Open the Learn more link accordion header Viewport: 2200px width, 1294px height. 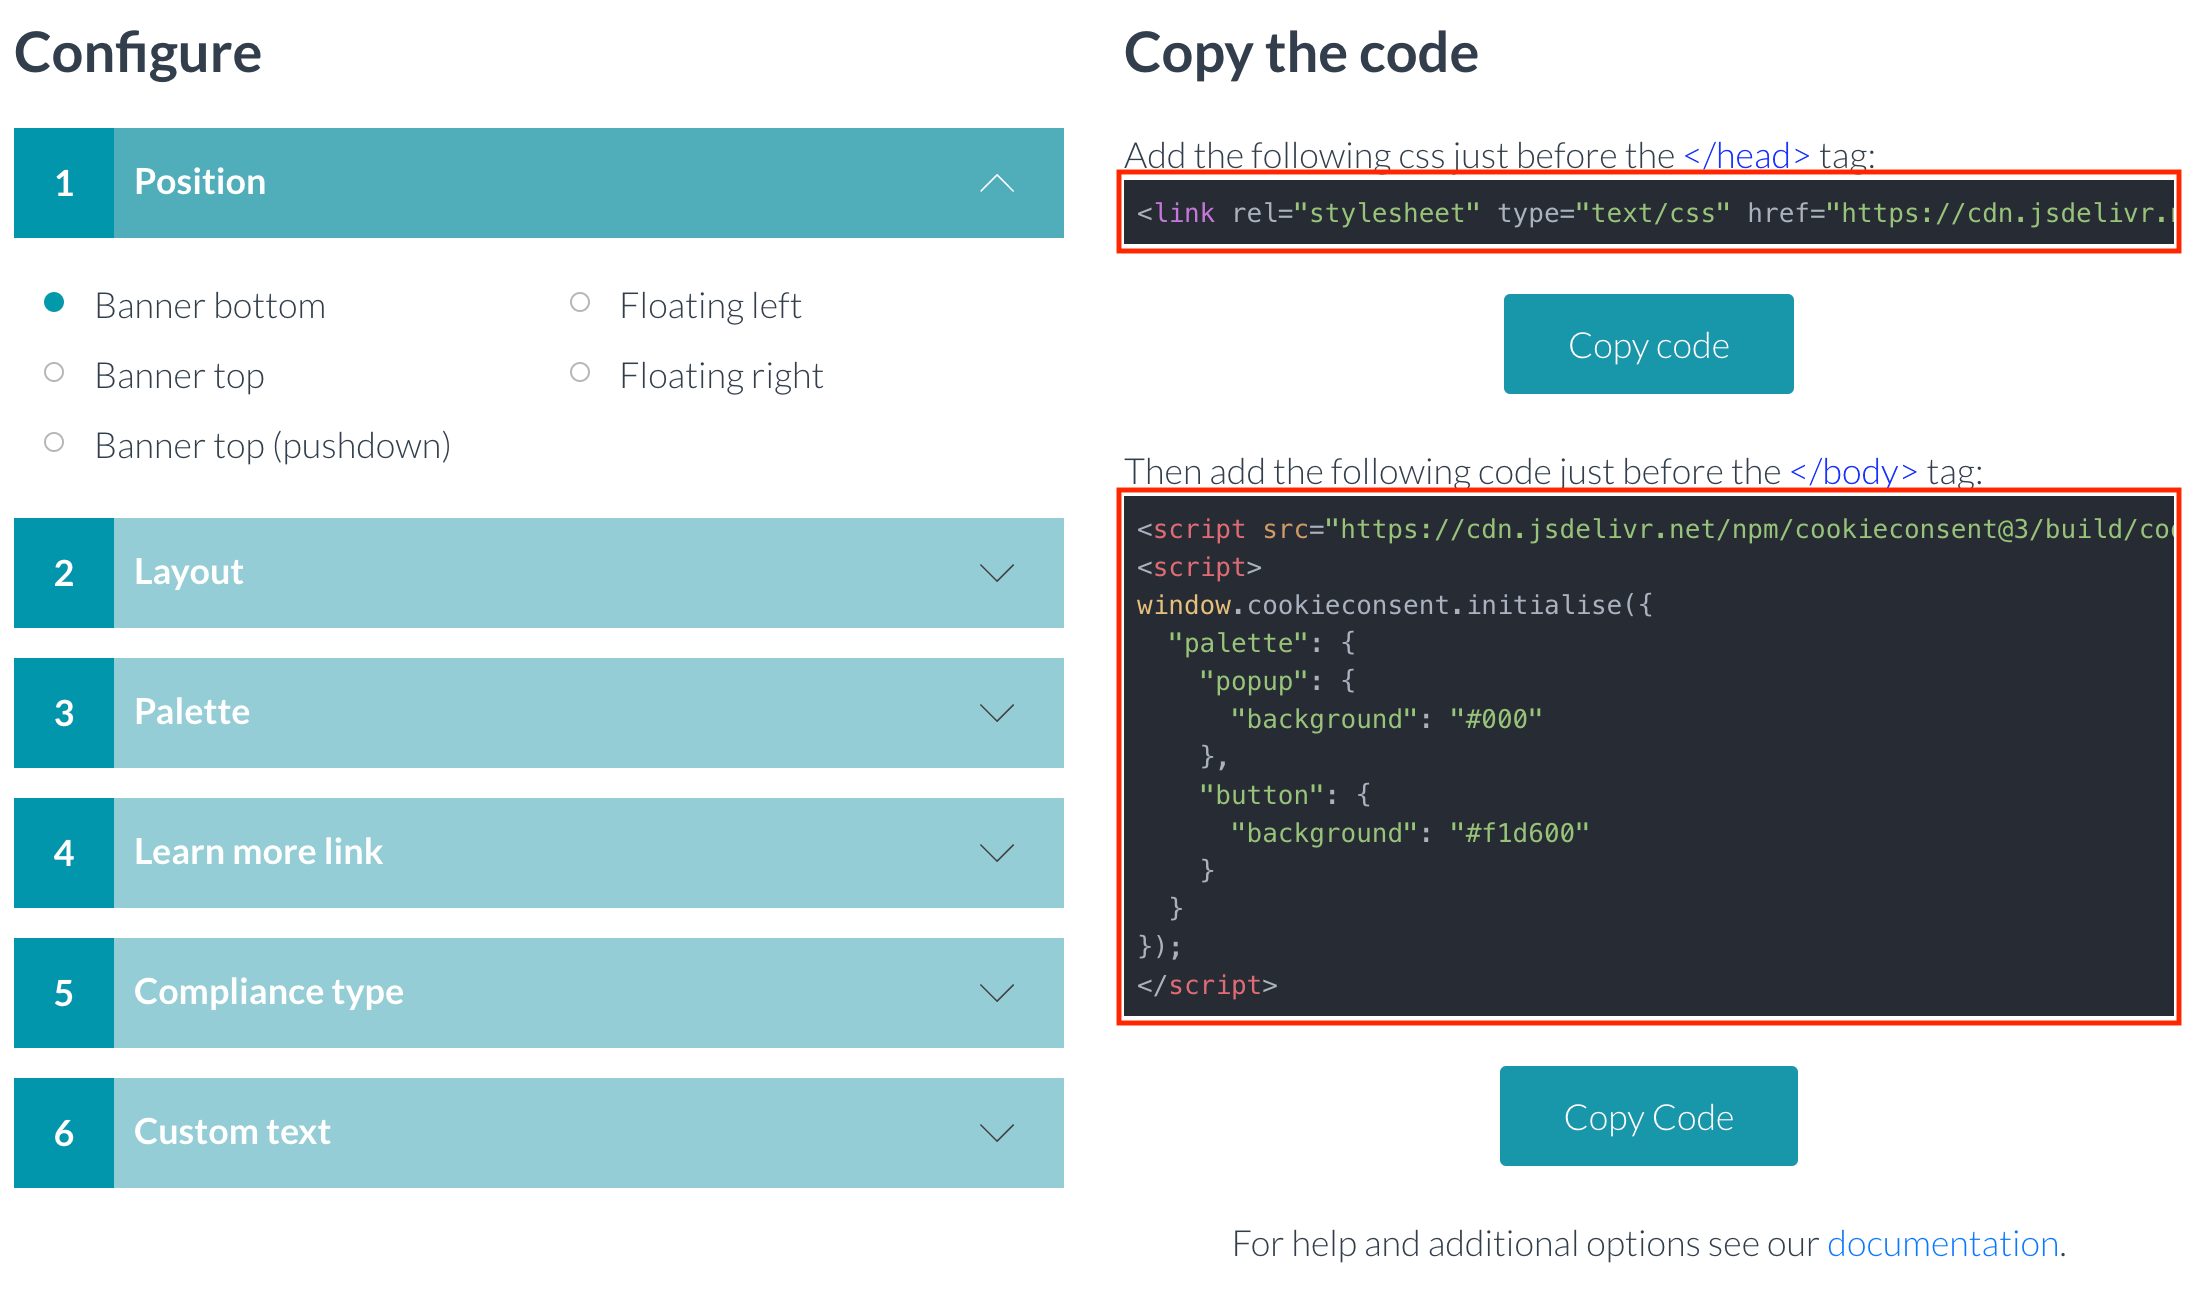pyautogui.click(x=539, y=853)
